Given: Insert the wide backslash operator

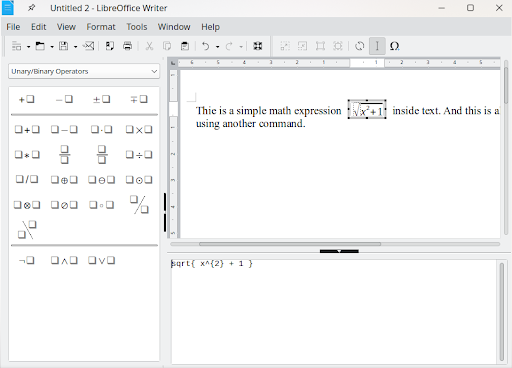Looking at the screenshot, I should pyautogui.click(x=27, y=230).
